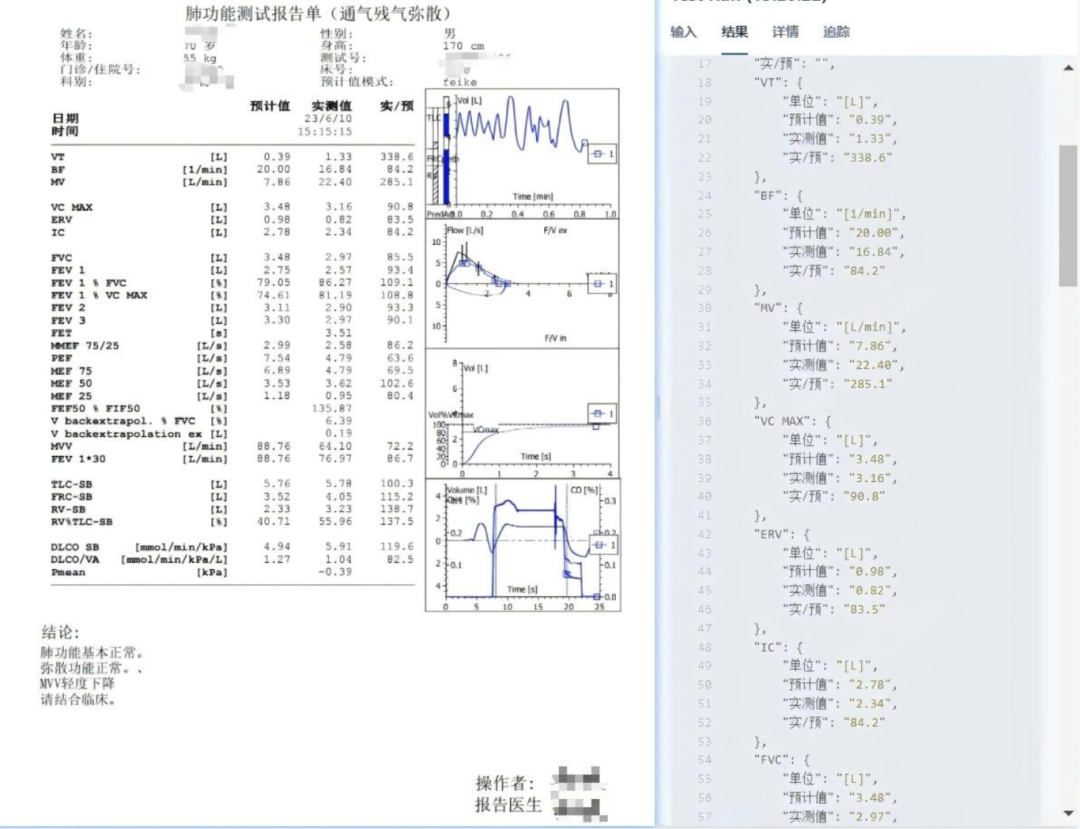
Task: Select the 结果 tab
Action: click(x=735, y=32)
